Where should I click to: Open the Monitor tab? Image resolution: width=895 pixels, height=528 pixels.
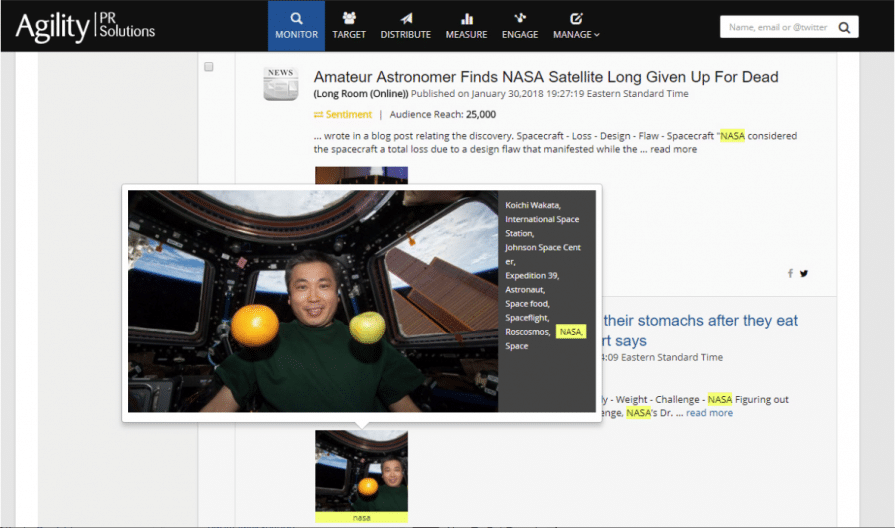point(296,26)
